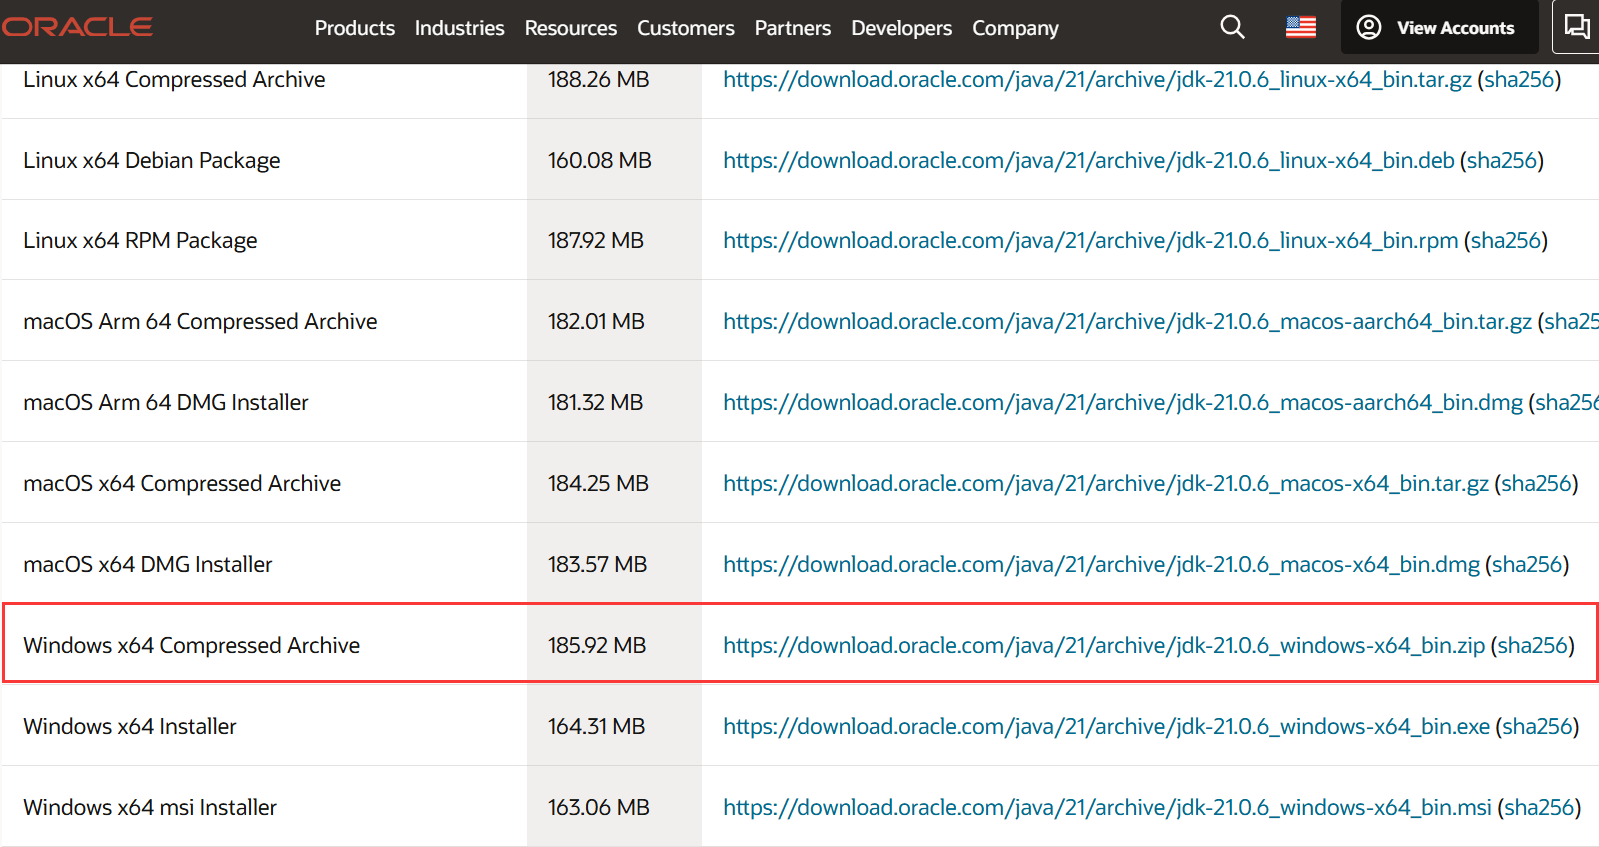Select the "Linux x64 Debian Package" label
Image resolution: width=1599 pixels, height=847 pixels.
(152, 160)
